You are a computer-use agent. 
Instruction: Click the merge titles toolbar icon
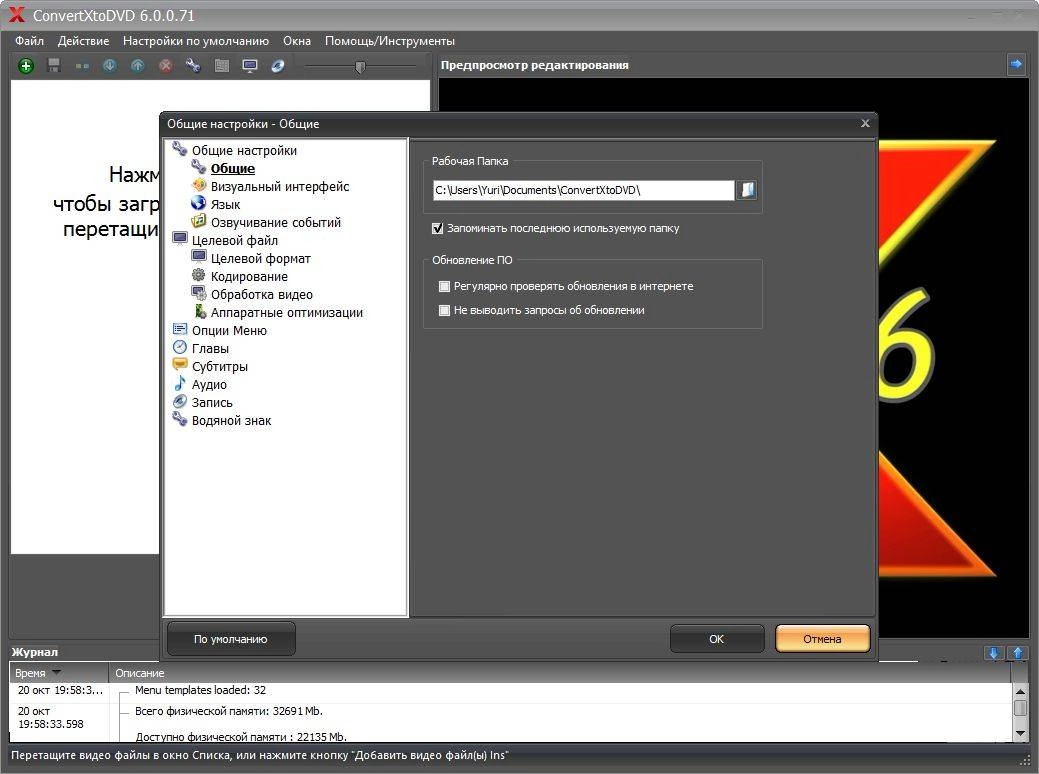click(x=82, y=66)
